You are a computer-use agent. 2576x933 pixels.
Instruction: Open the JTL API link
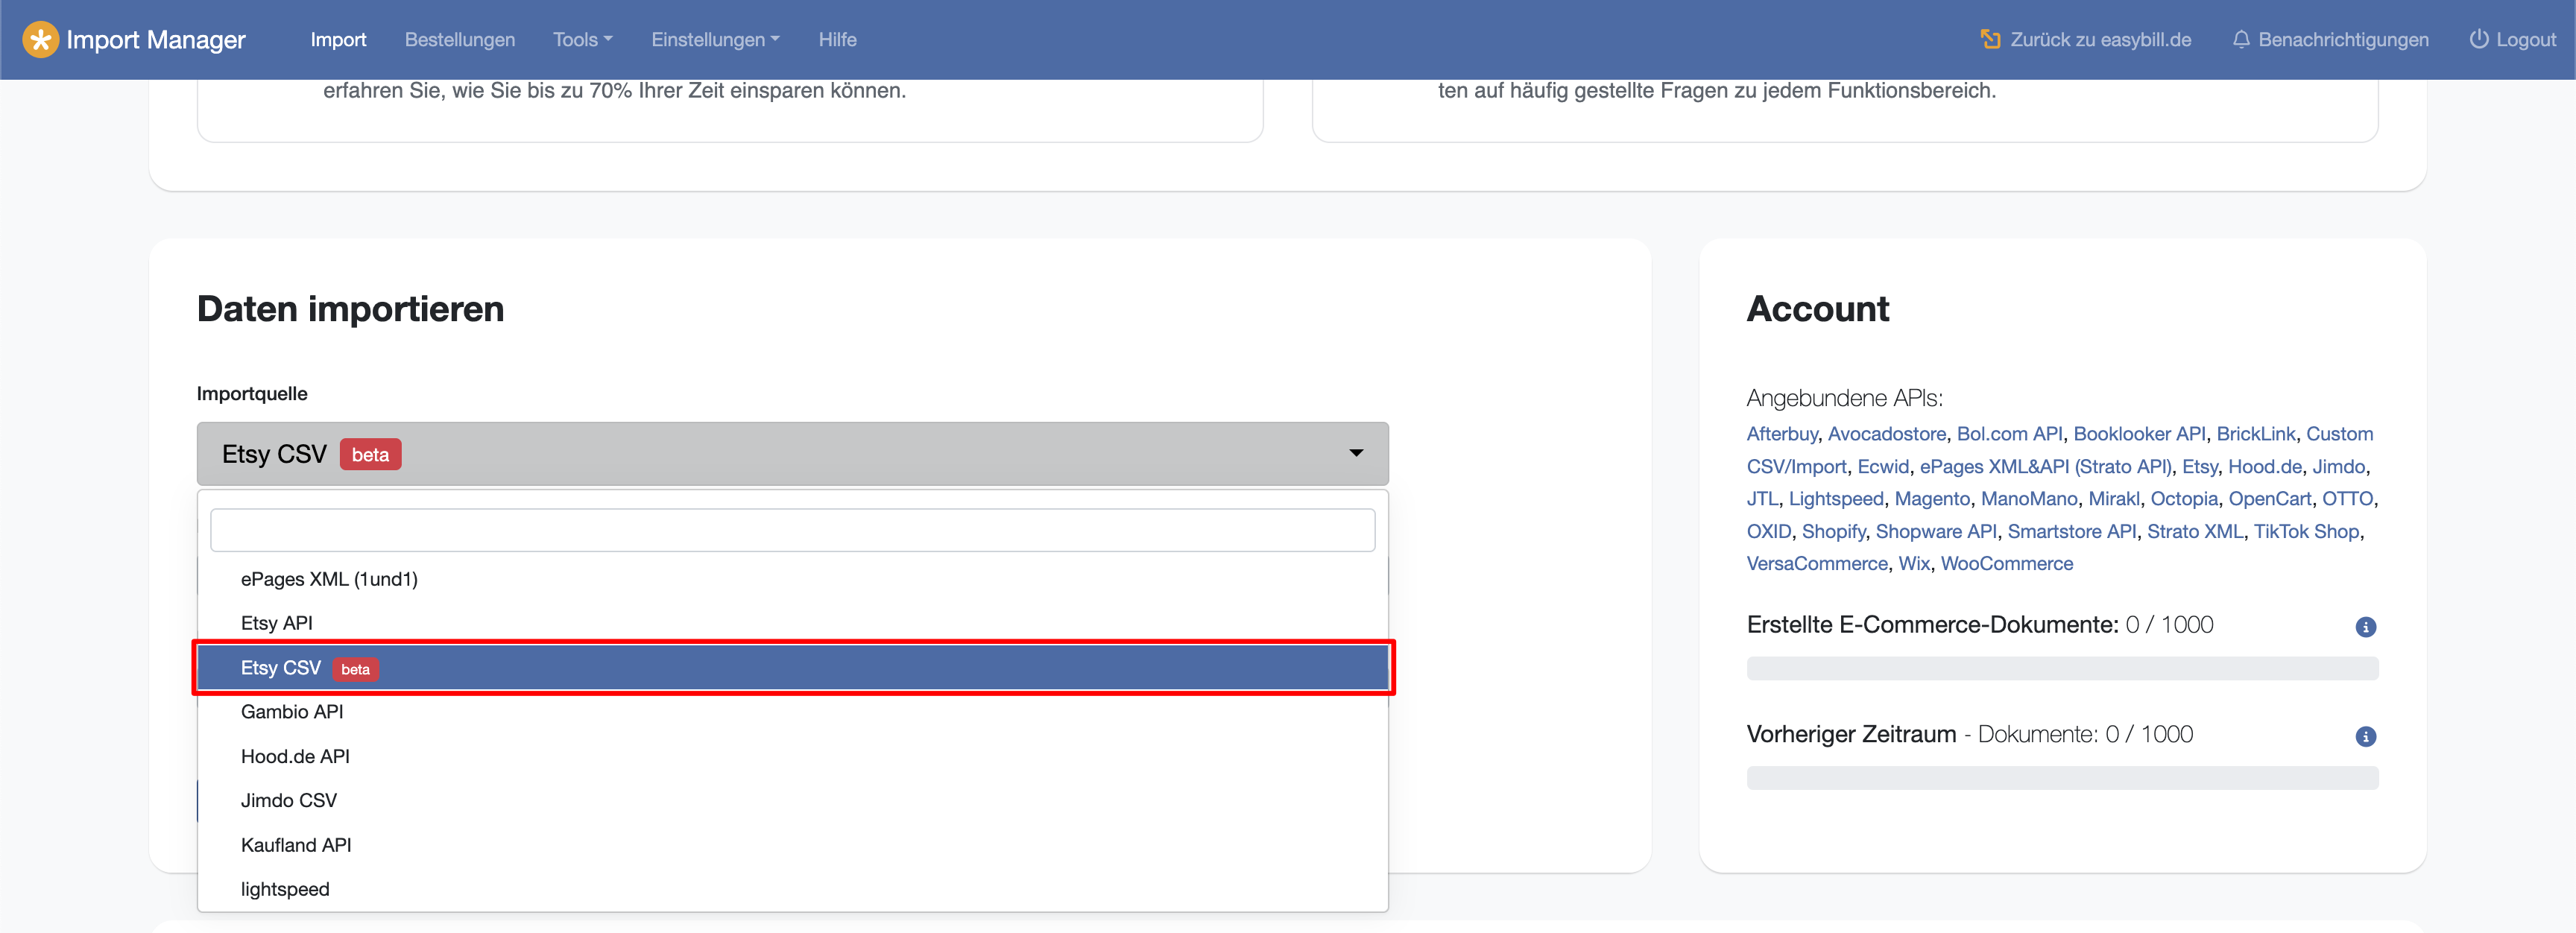point(1762,499)
